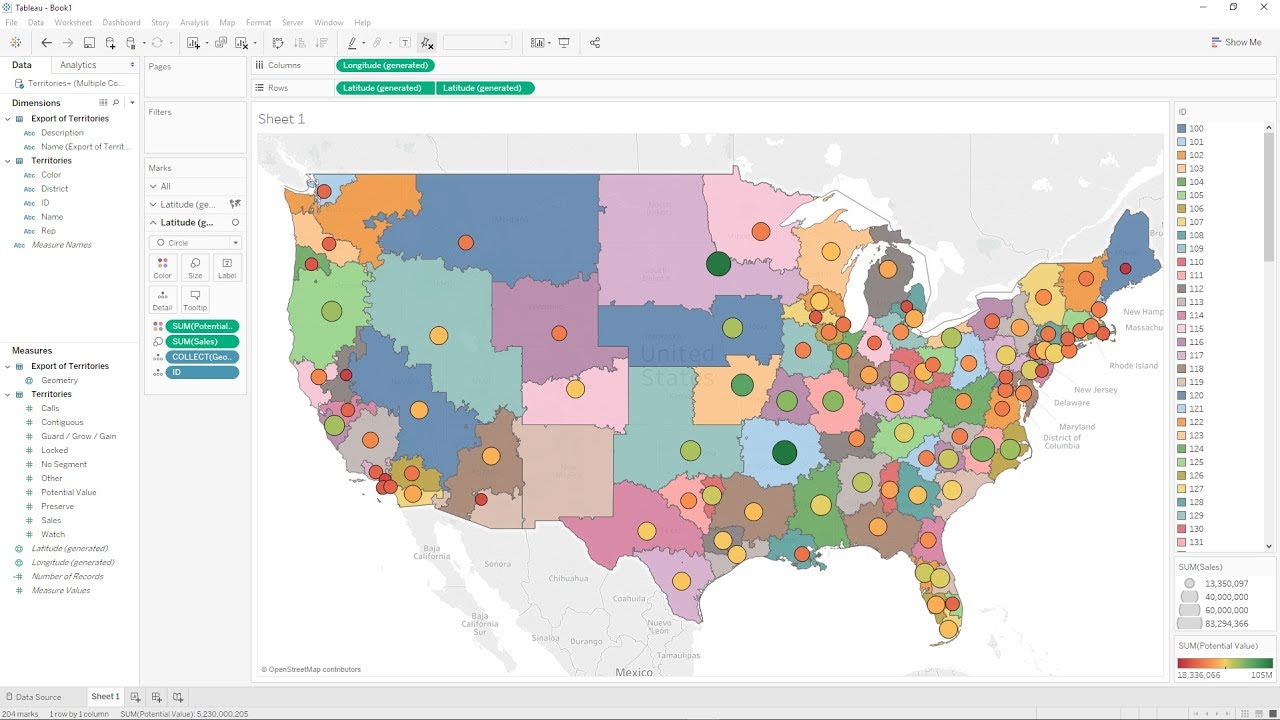Collapse Territories folder under Dimensions

[x=8, y=161]
